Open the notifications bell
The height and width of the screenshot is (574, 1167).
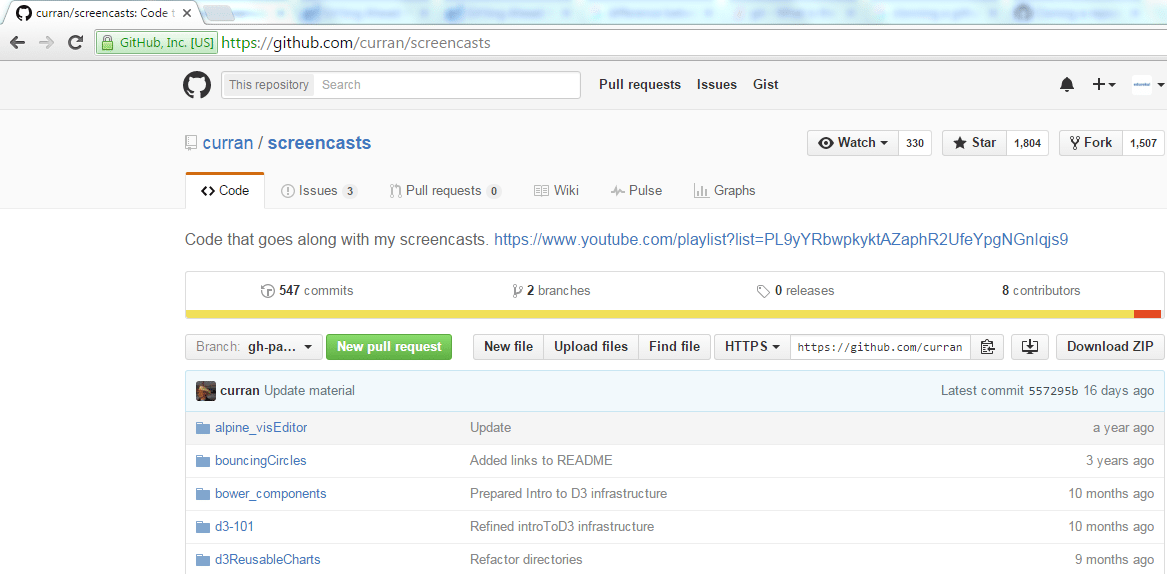(x=1067, y=85)
